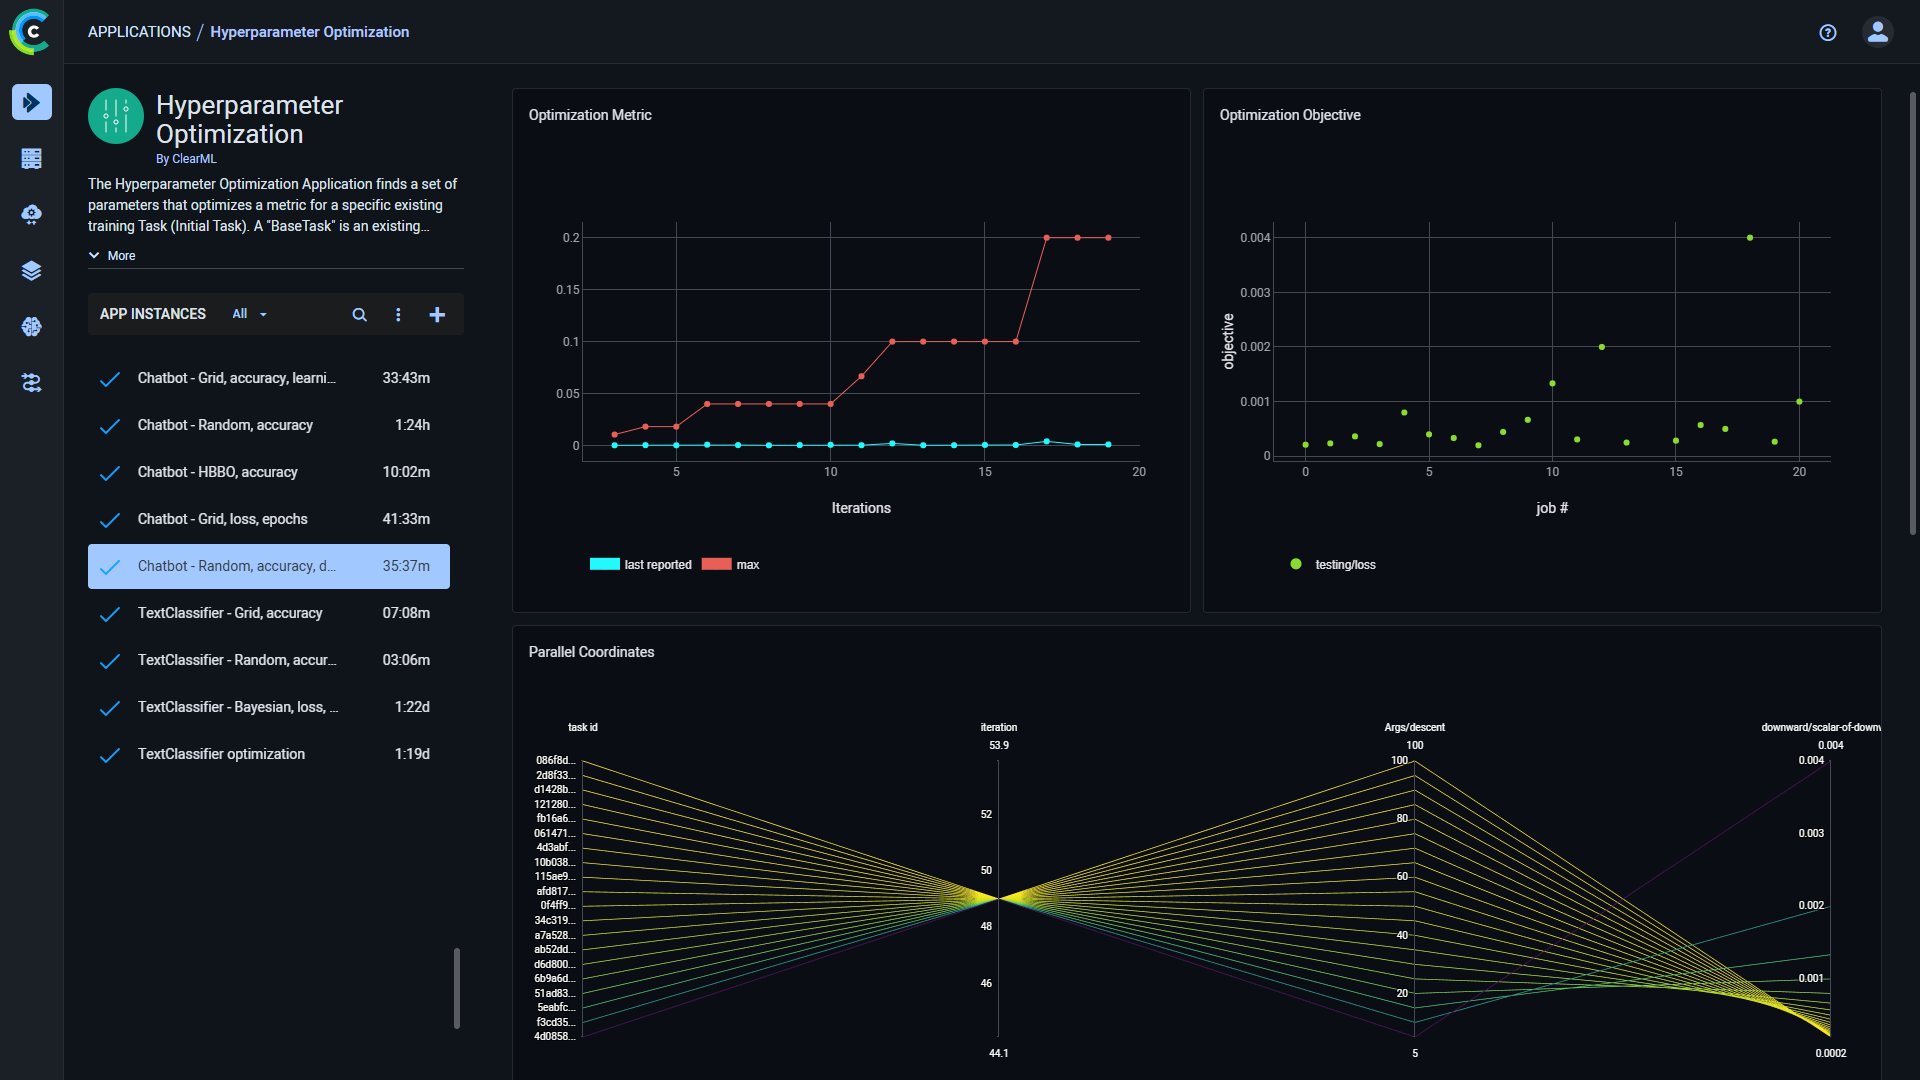The height and width of the screenshot is (1080, 1920).
Task: Select the 'Chatbot - HBBO, accuracy' instance
Action: click(x=217, y=472)
